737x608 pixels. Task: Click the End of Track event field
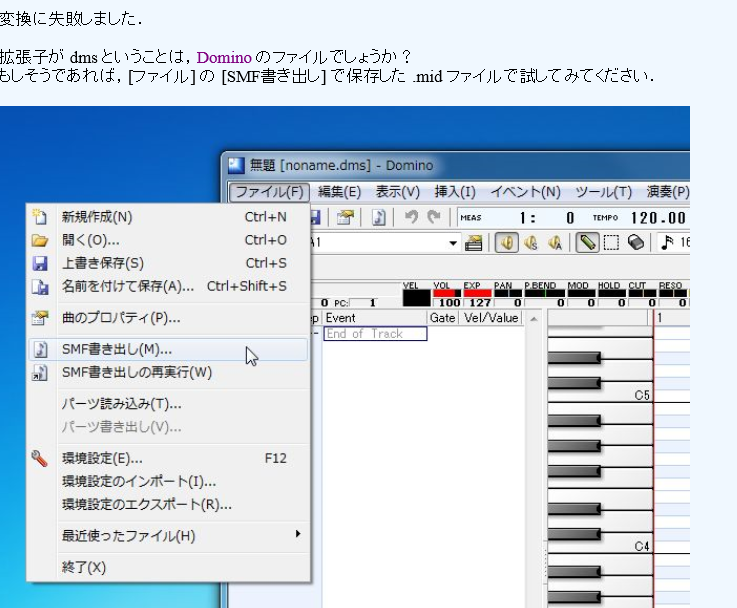(375, 334)
